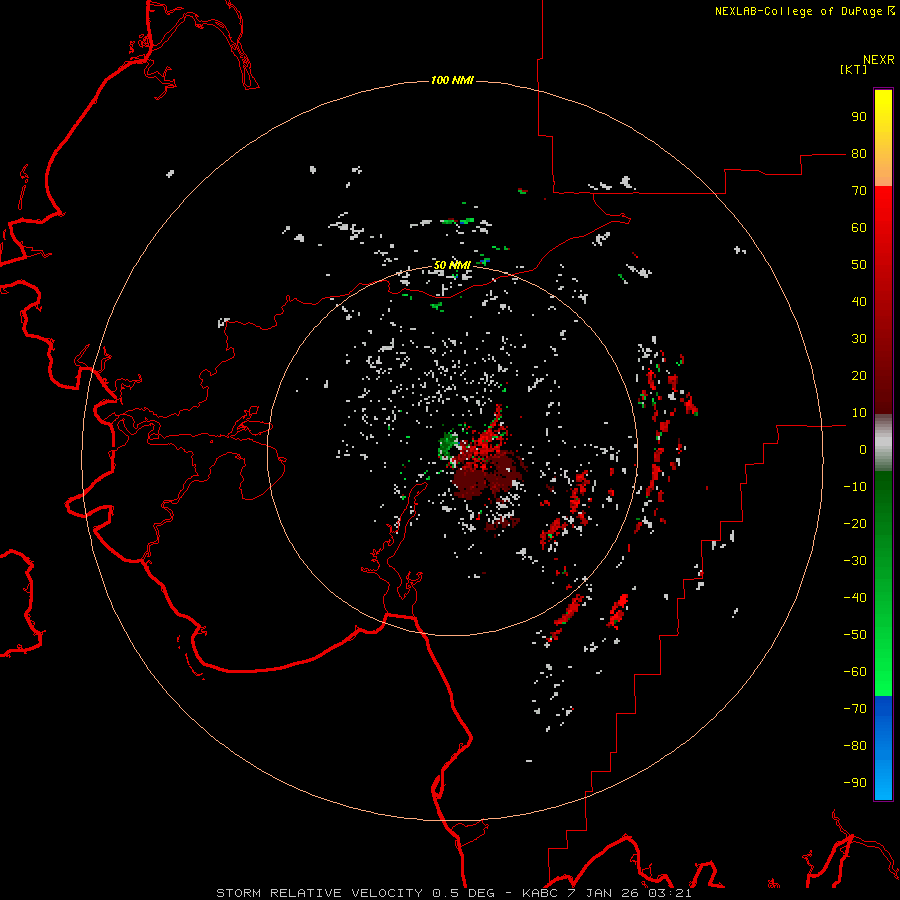Click the blue bottom segment of the color bar
The image size is (900, 900).
coord(883,748)
